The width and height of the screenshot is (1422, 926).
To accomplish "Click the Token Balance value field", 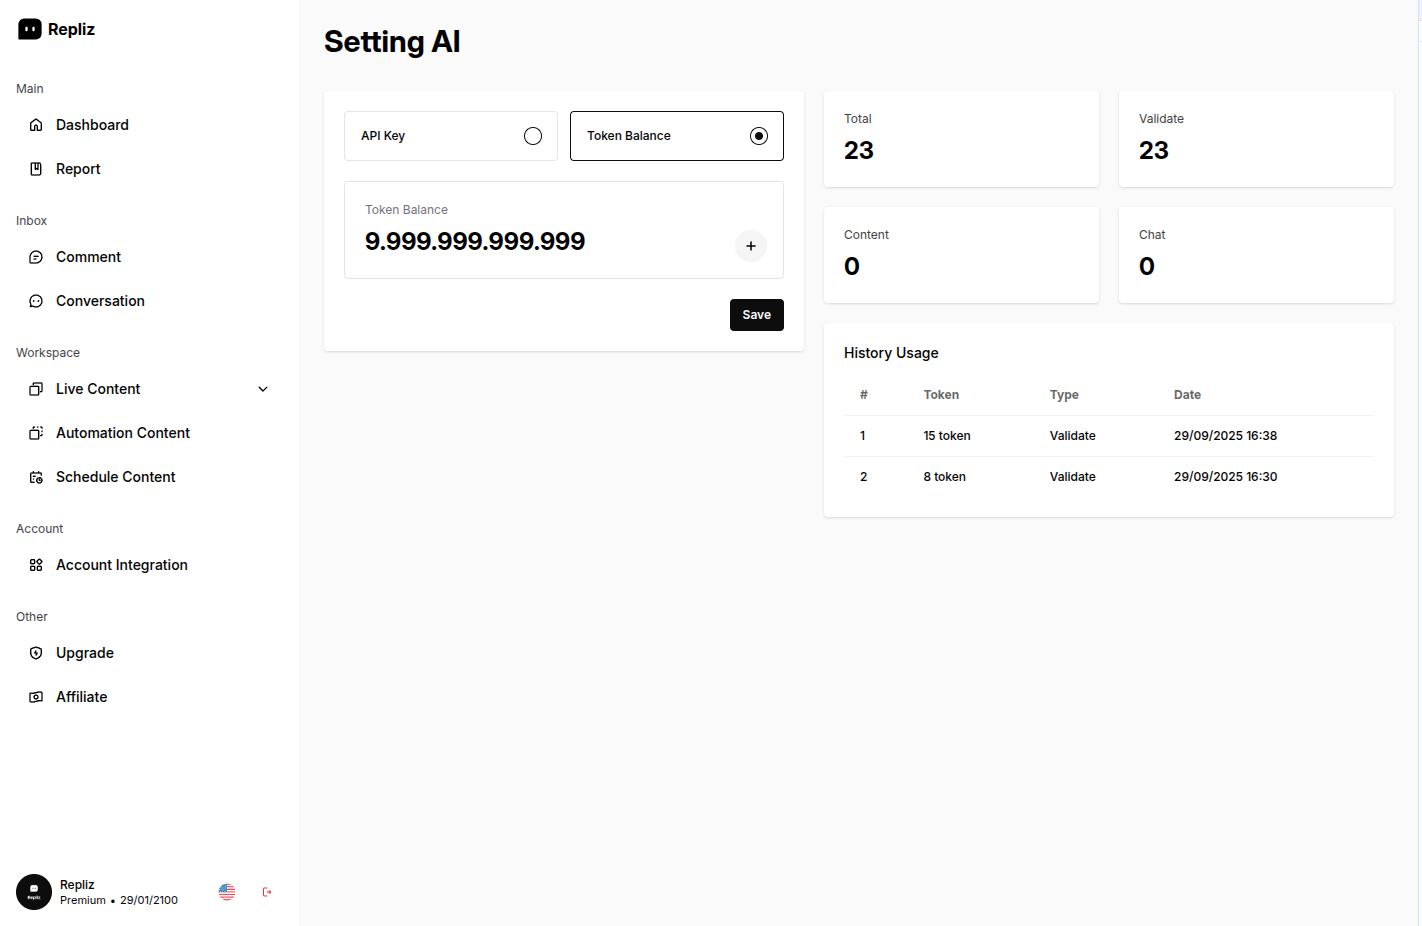I will 475,242.
